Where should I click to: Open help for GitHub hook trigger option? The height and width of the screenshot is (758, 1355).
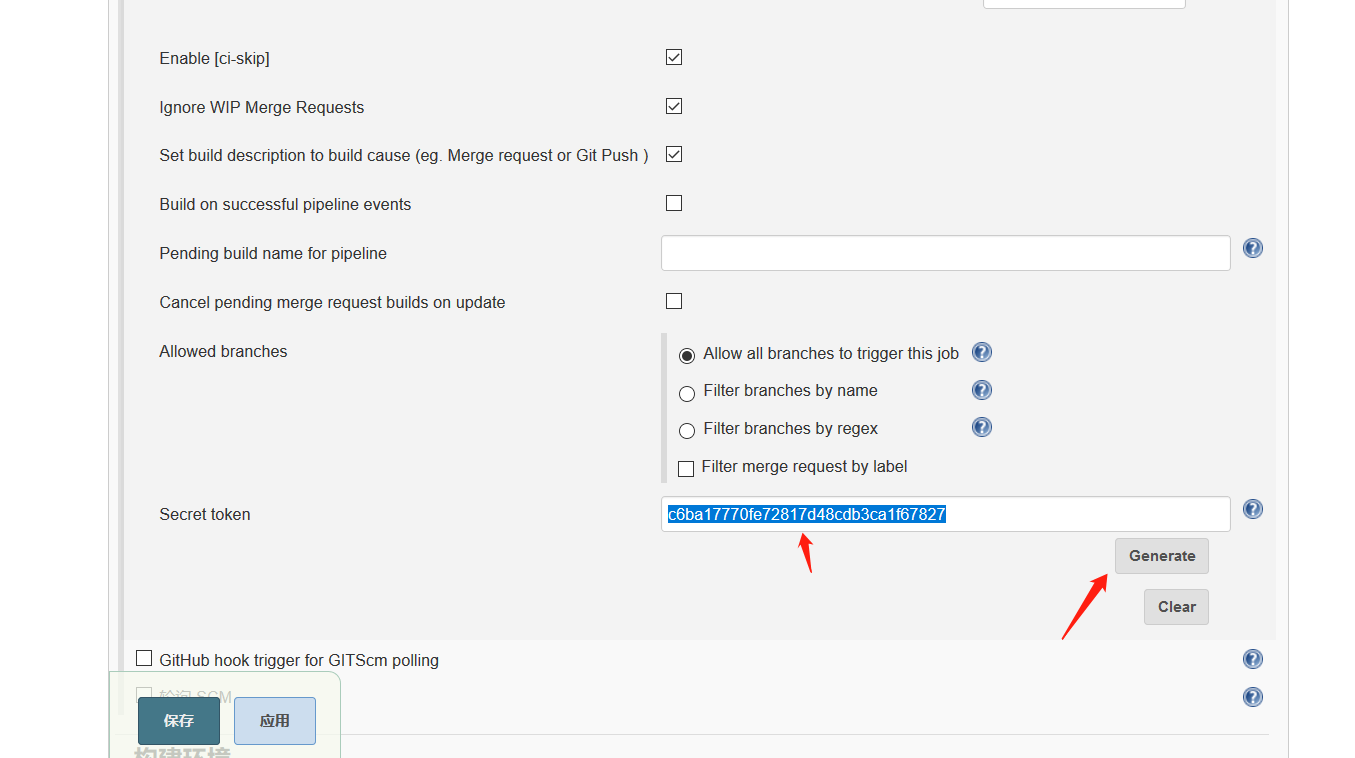pos(1252,659)
